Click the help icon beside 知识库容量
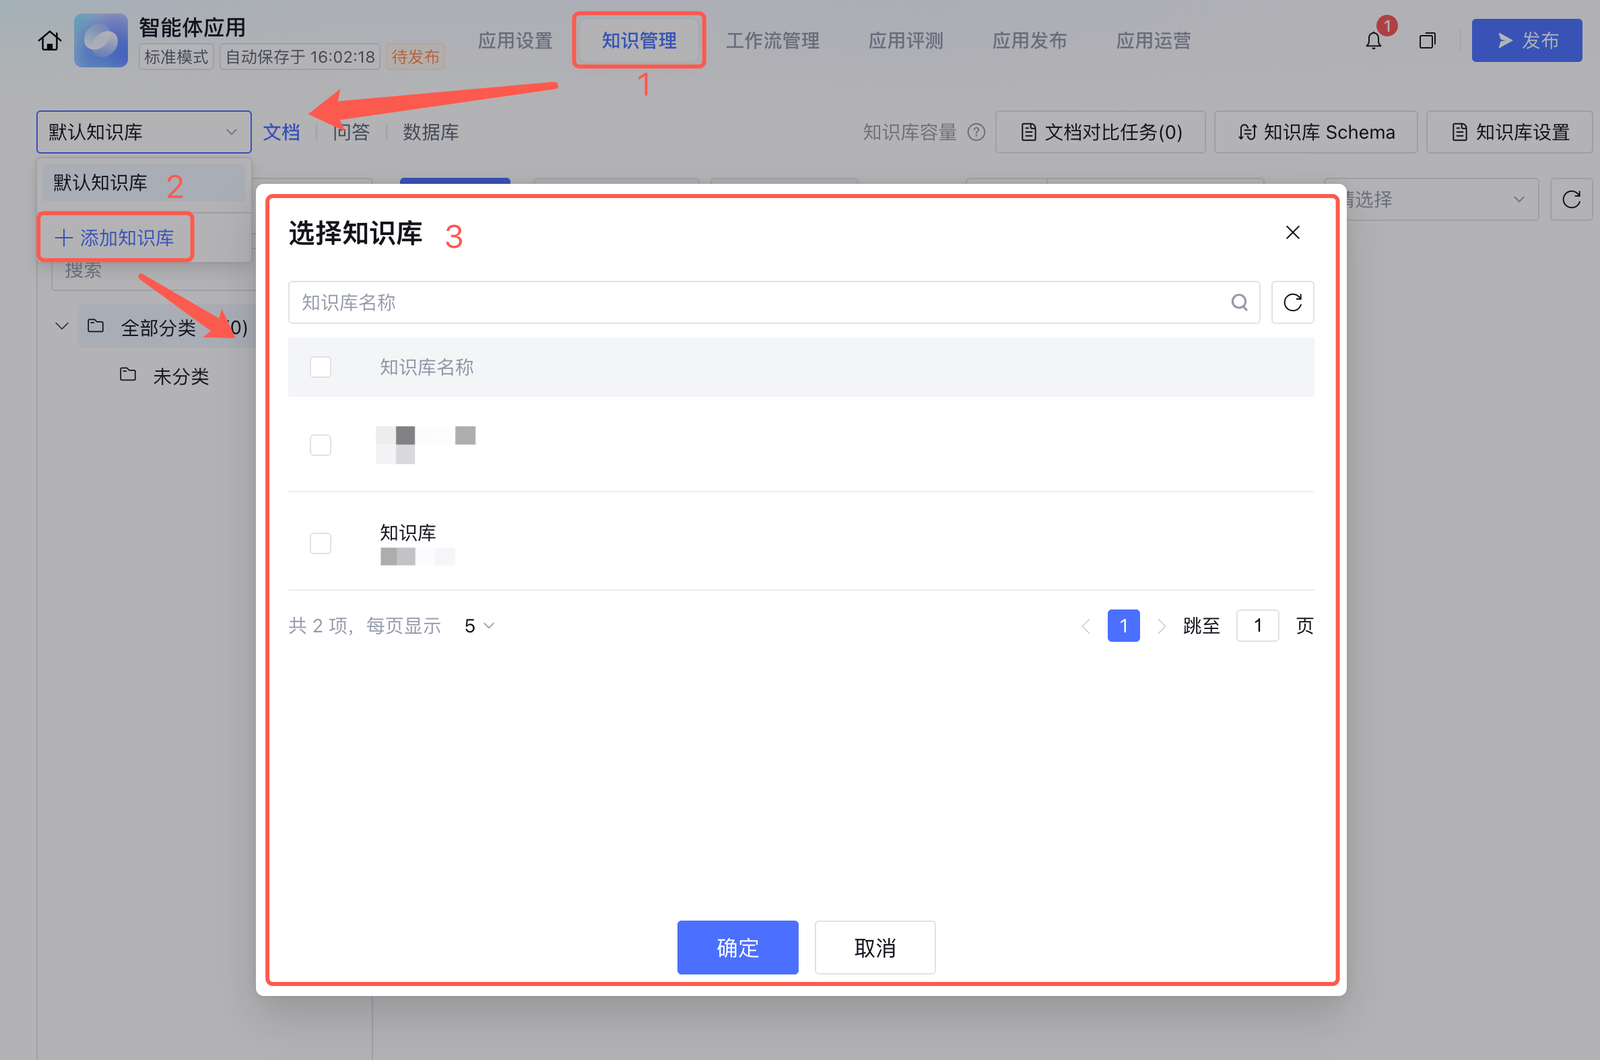 click(x=977, y=132)
